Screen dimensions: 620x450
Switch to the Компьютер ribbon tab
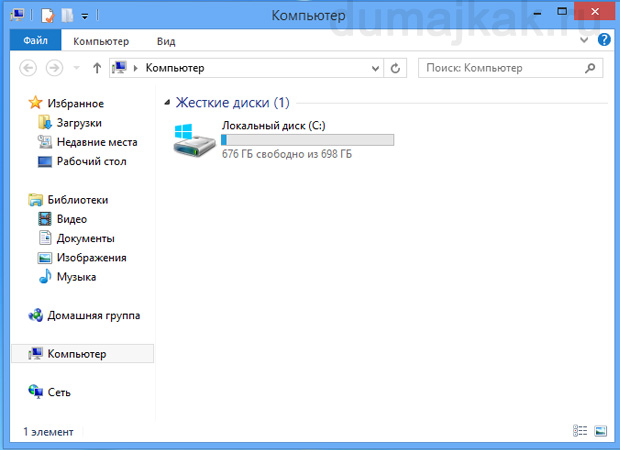tap(101, 41)
